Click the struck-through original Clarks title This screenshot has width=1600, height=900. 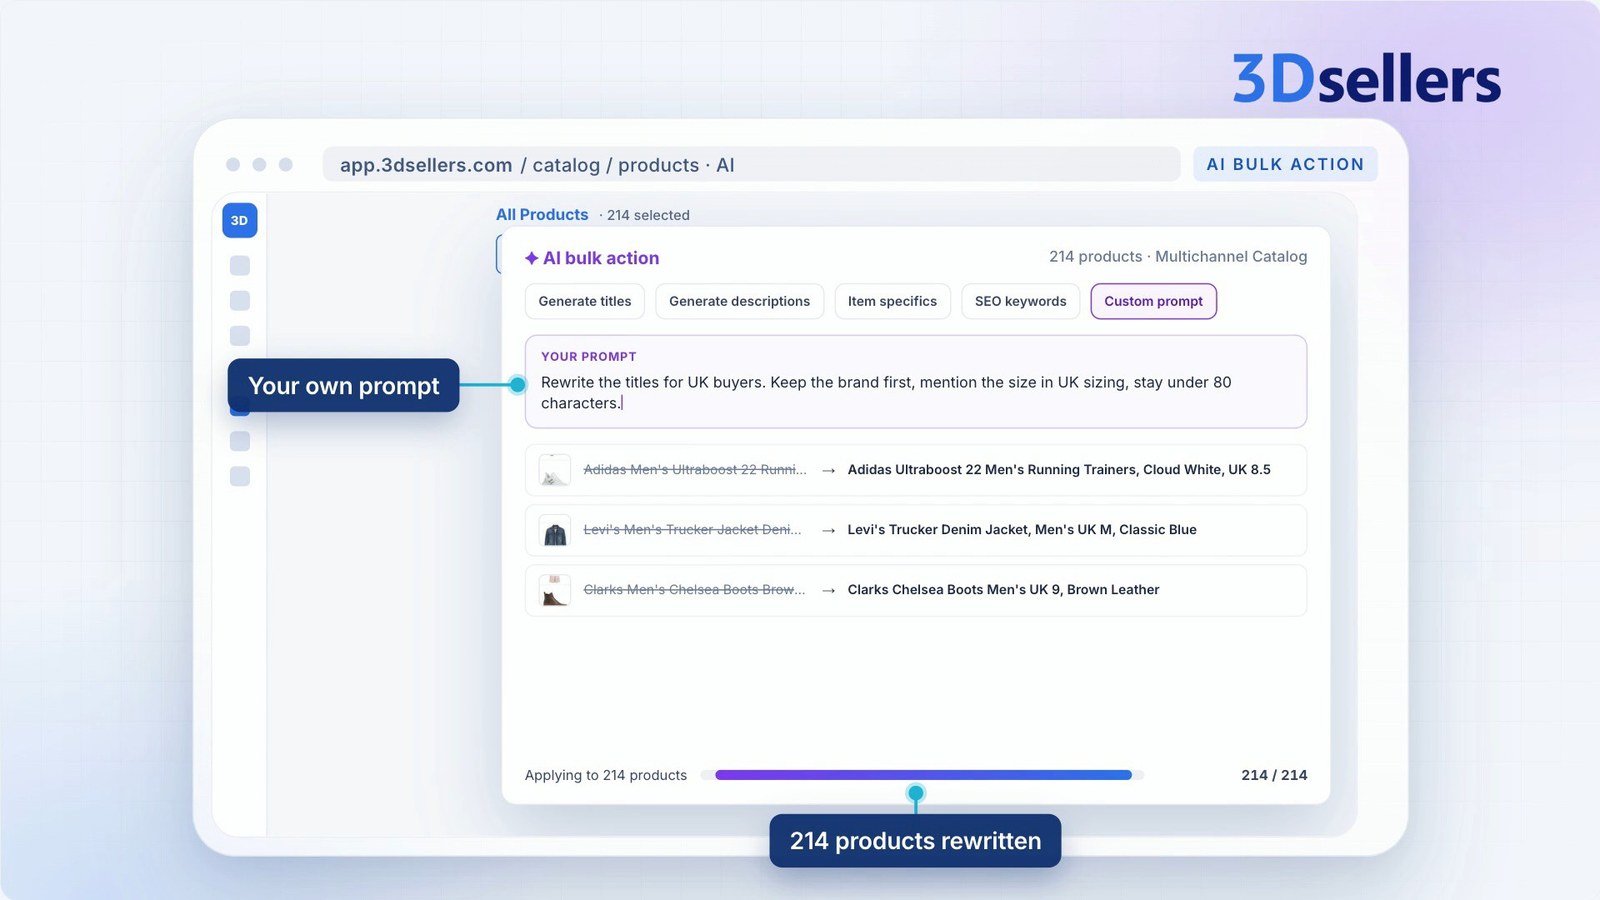pyautogui.click(x=694, y=590)
